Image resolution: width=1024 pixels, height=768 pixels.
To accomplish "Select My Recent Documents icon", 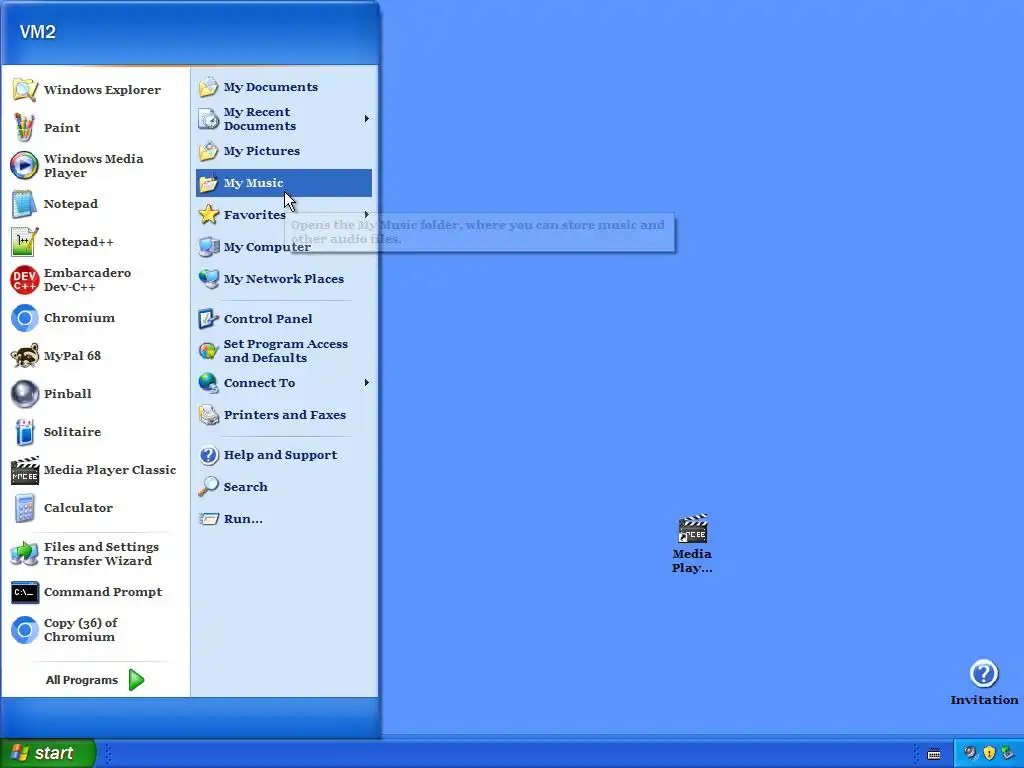I will 208,119.
